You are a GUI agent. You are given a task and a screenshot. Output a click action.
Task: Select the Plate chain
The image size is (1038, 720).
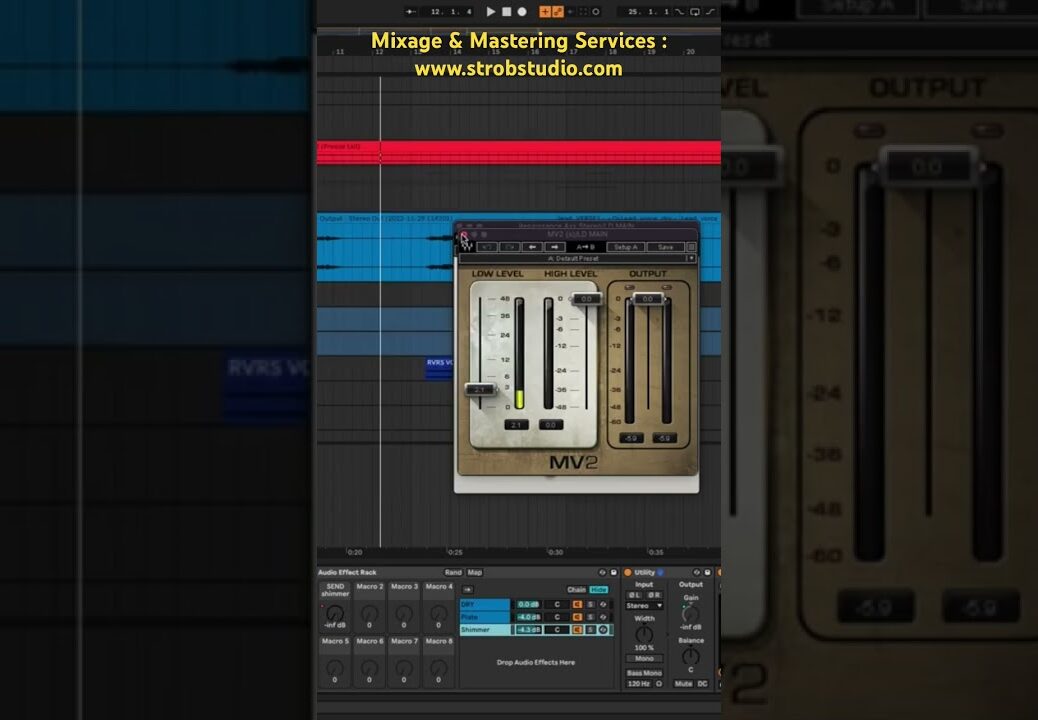tap(485, 617)
